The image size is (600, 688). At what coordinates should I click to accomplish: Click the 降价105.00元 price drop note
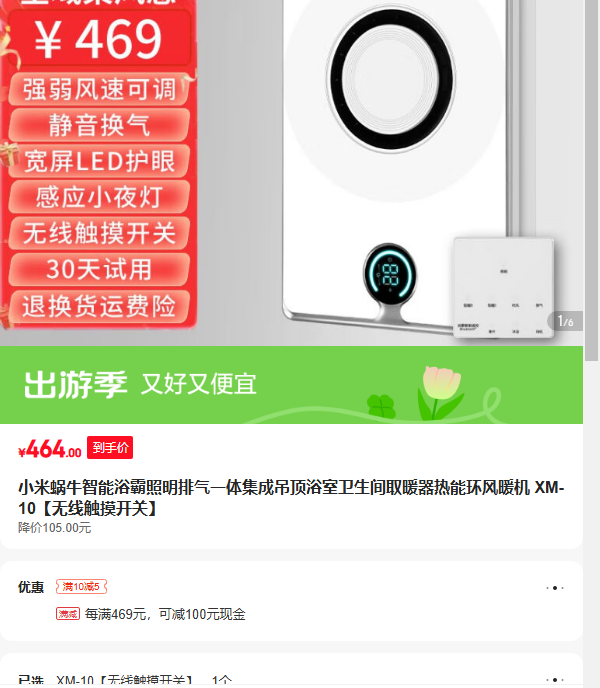(54, 527)
